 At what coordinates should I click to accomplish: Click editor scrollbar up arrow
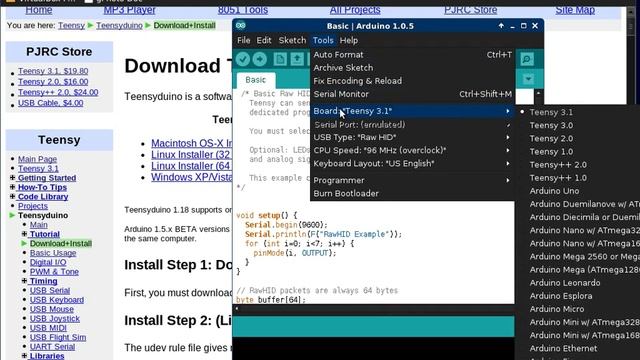pyautogui.click(x=538, y=93)
